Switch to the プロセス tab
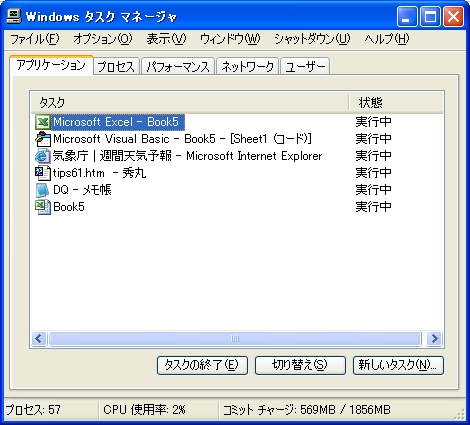Screen dimensions: 470x425 pos(116,66)
